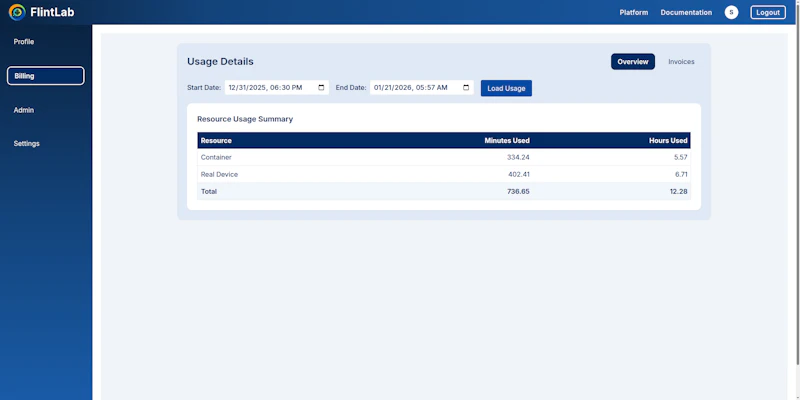Image resolution: width=800 pixels, height=400 pixels.
Task: Click the FlintLab brand name
Action: click(x=52, y=12)
